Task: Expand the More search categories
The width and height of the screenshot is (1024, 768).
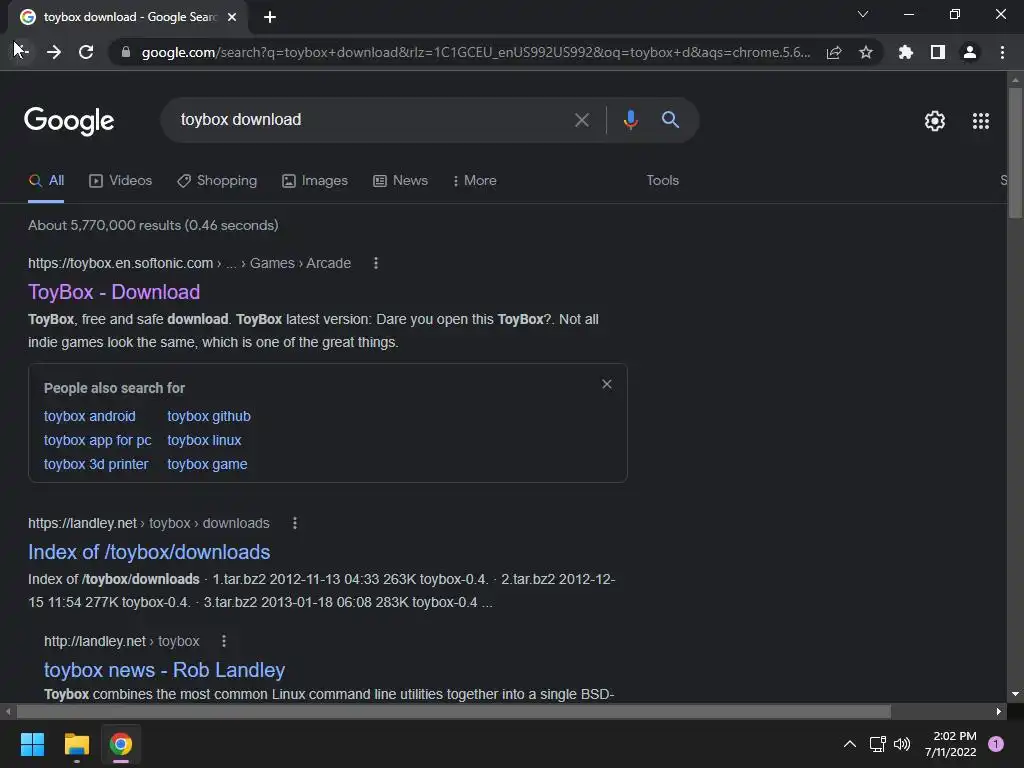Action: click(x=474, y=181)
